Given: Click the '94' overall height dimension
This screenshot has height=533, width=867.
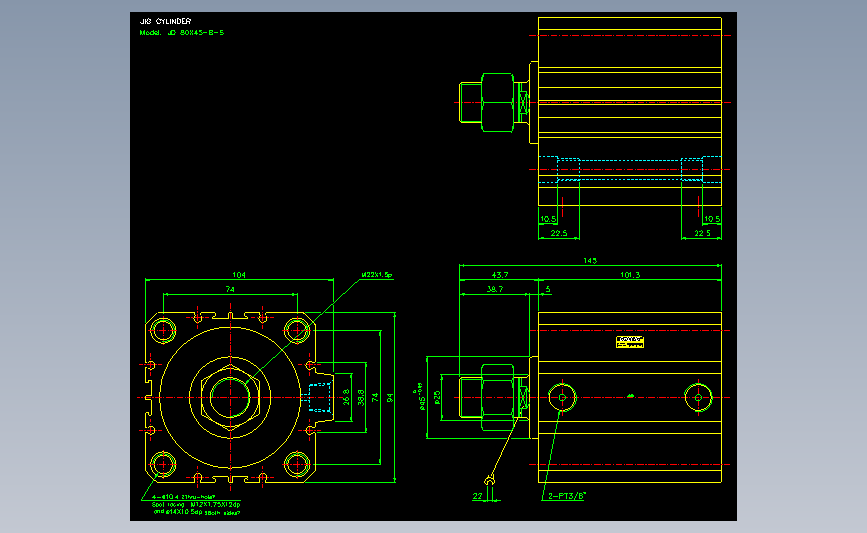Looking at the screenshot, I should [390, 397].
